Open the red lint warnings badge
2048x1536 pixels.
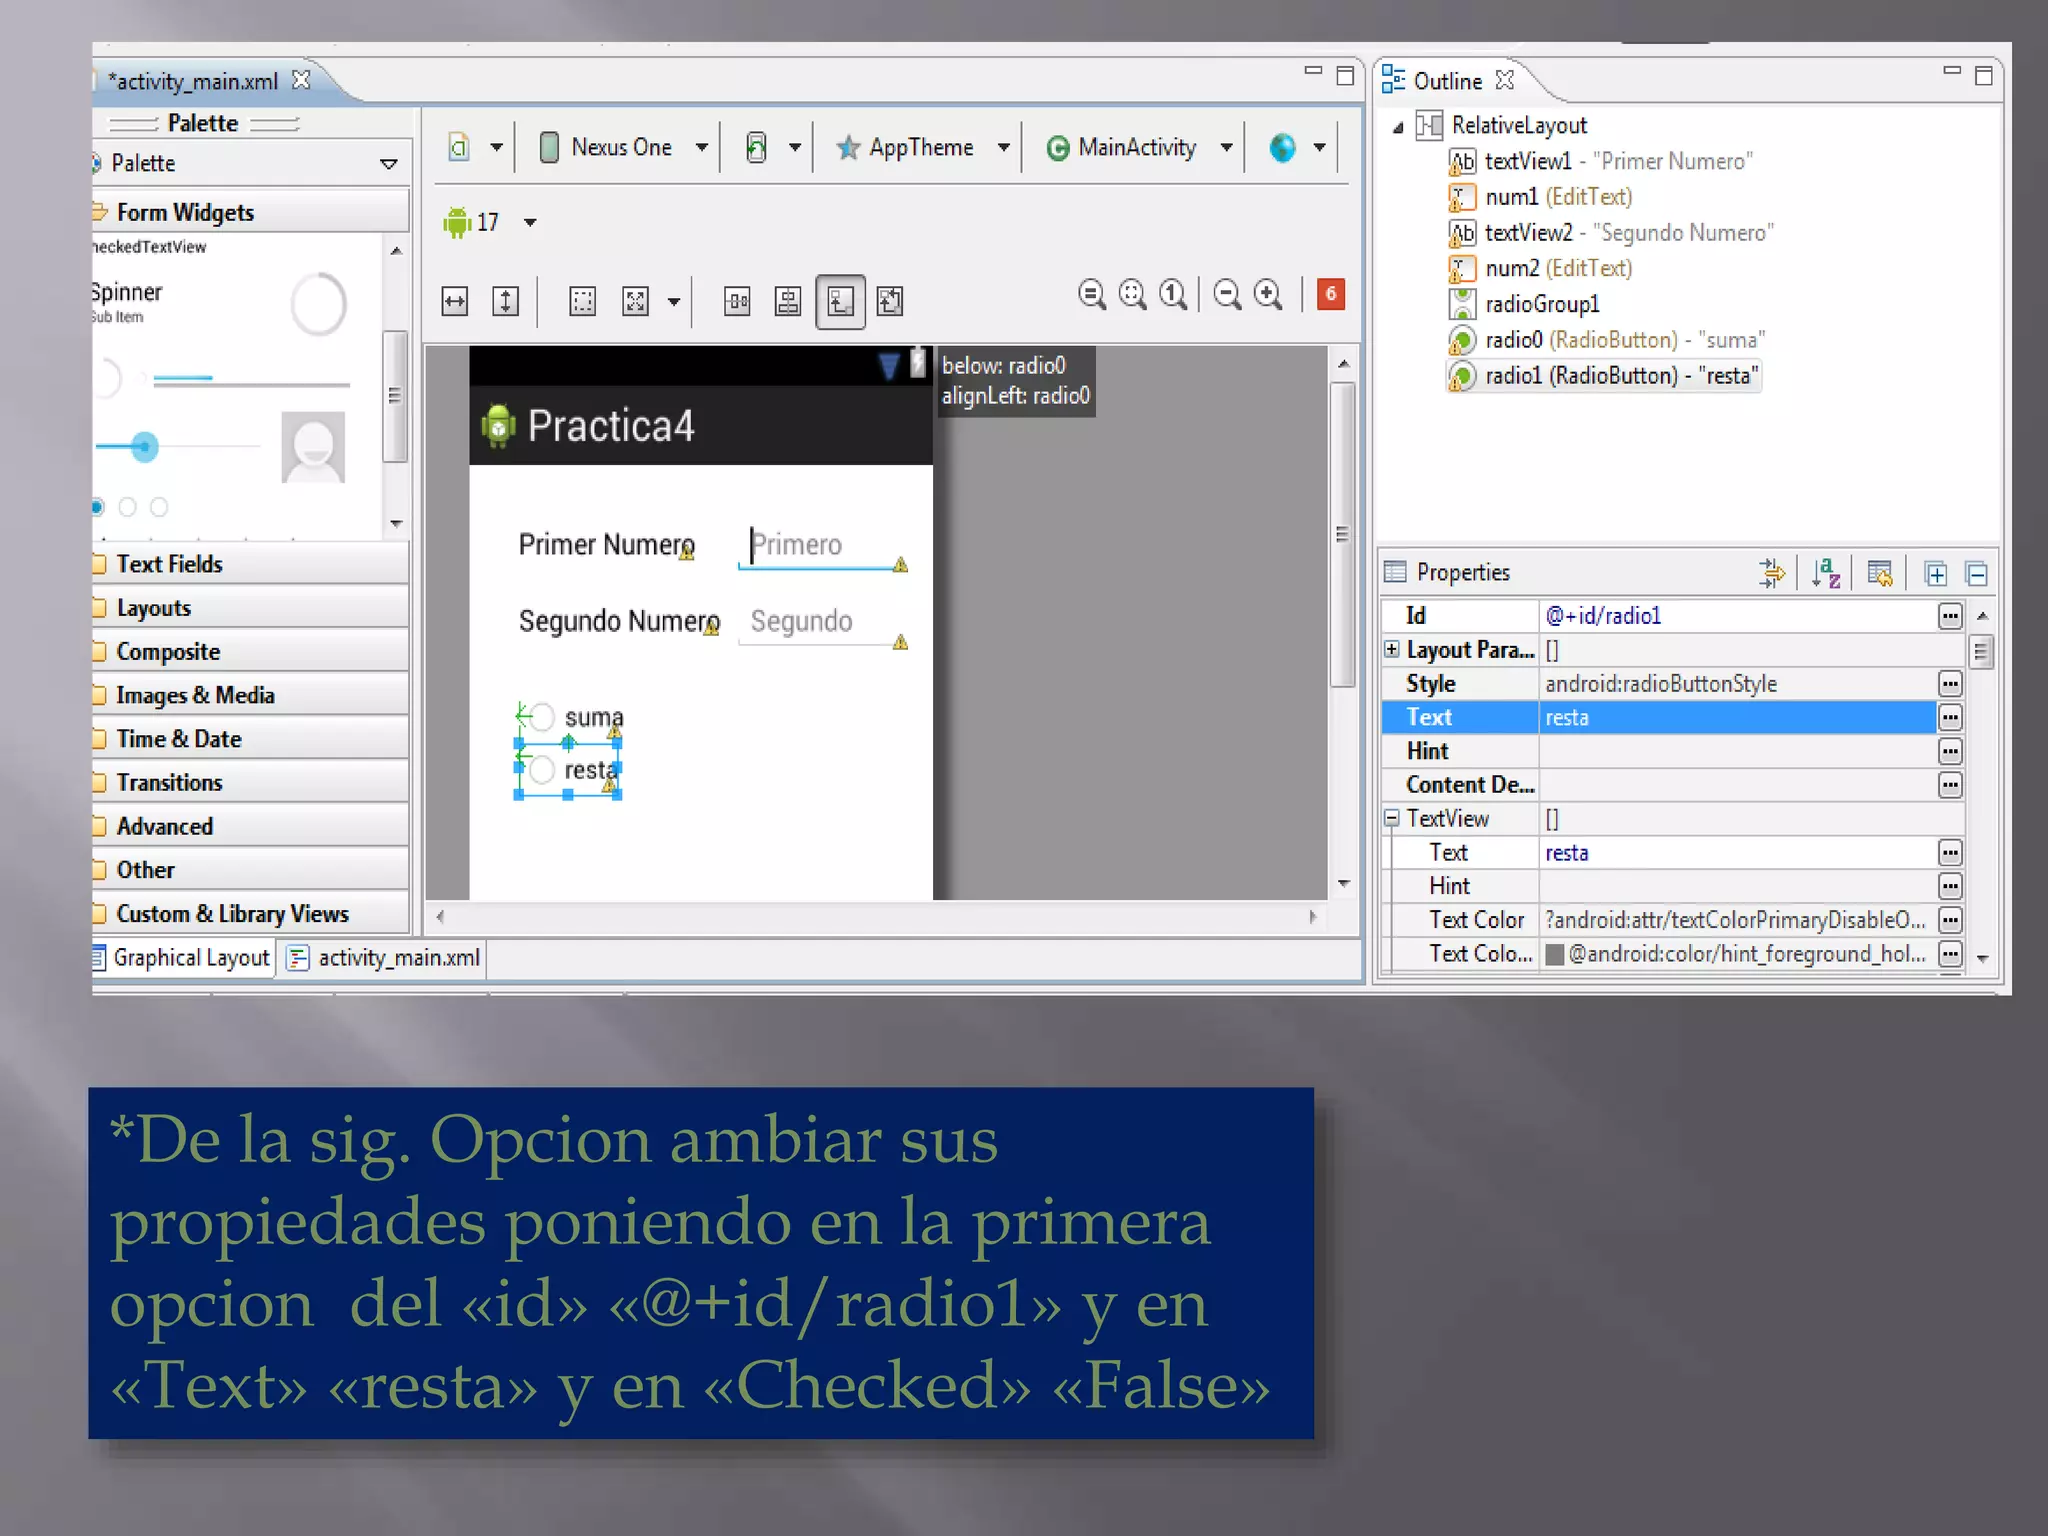click(x=1331, y=294)
